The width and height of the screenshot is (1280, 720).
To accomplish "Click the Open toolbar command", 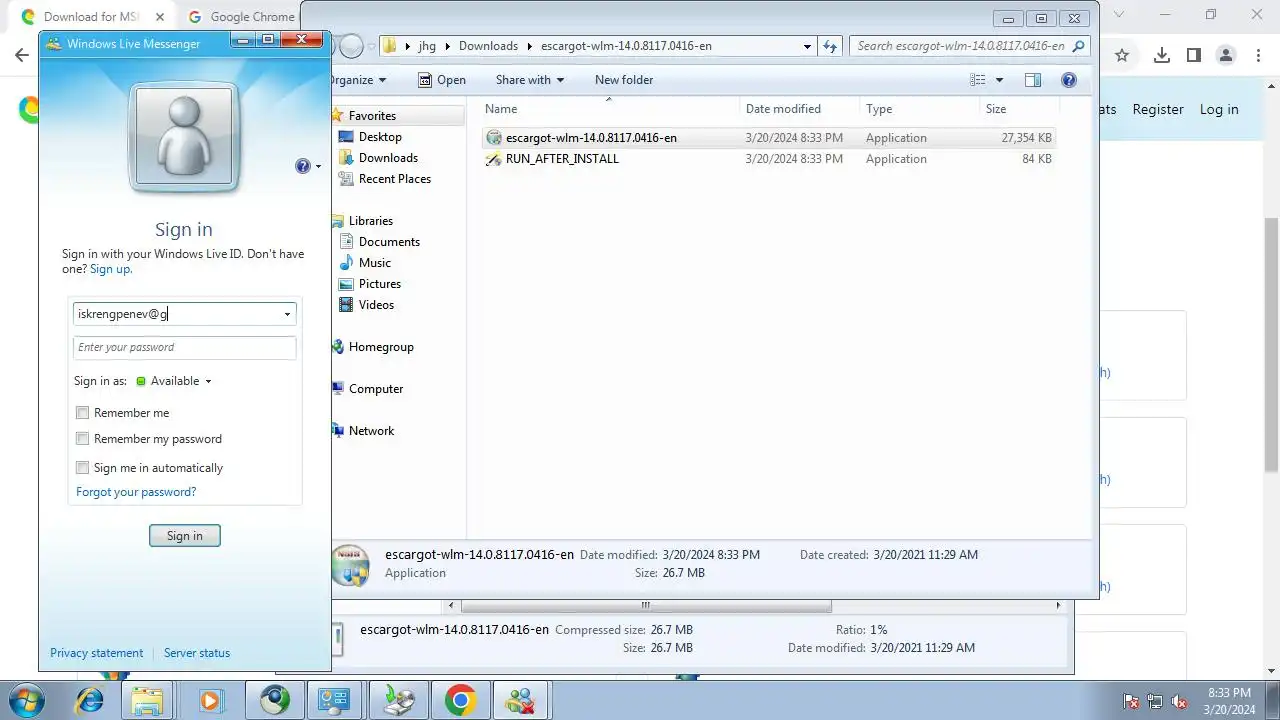I will pyautogui.click(x=441, y=80).
